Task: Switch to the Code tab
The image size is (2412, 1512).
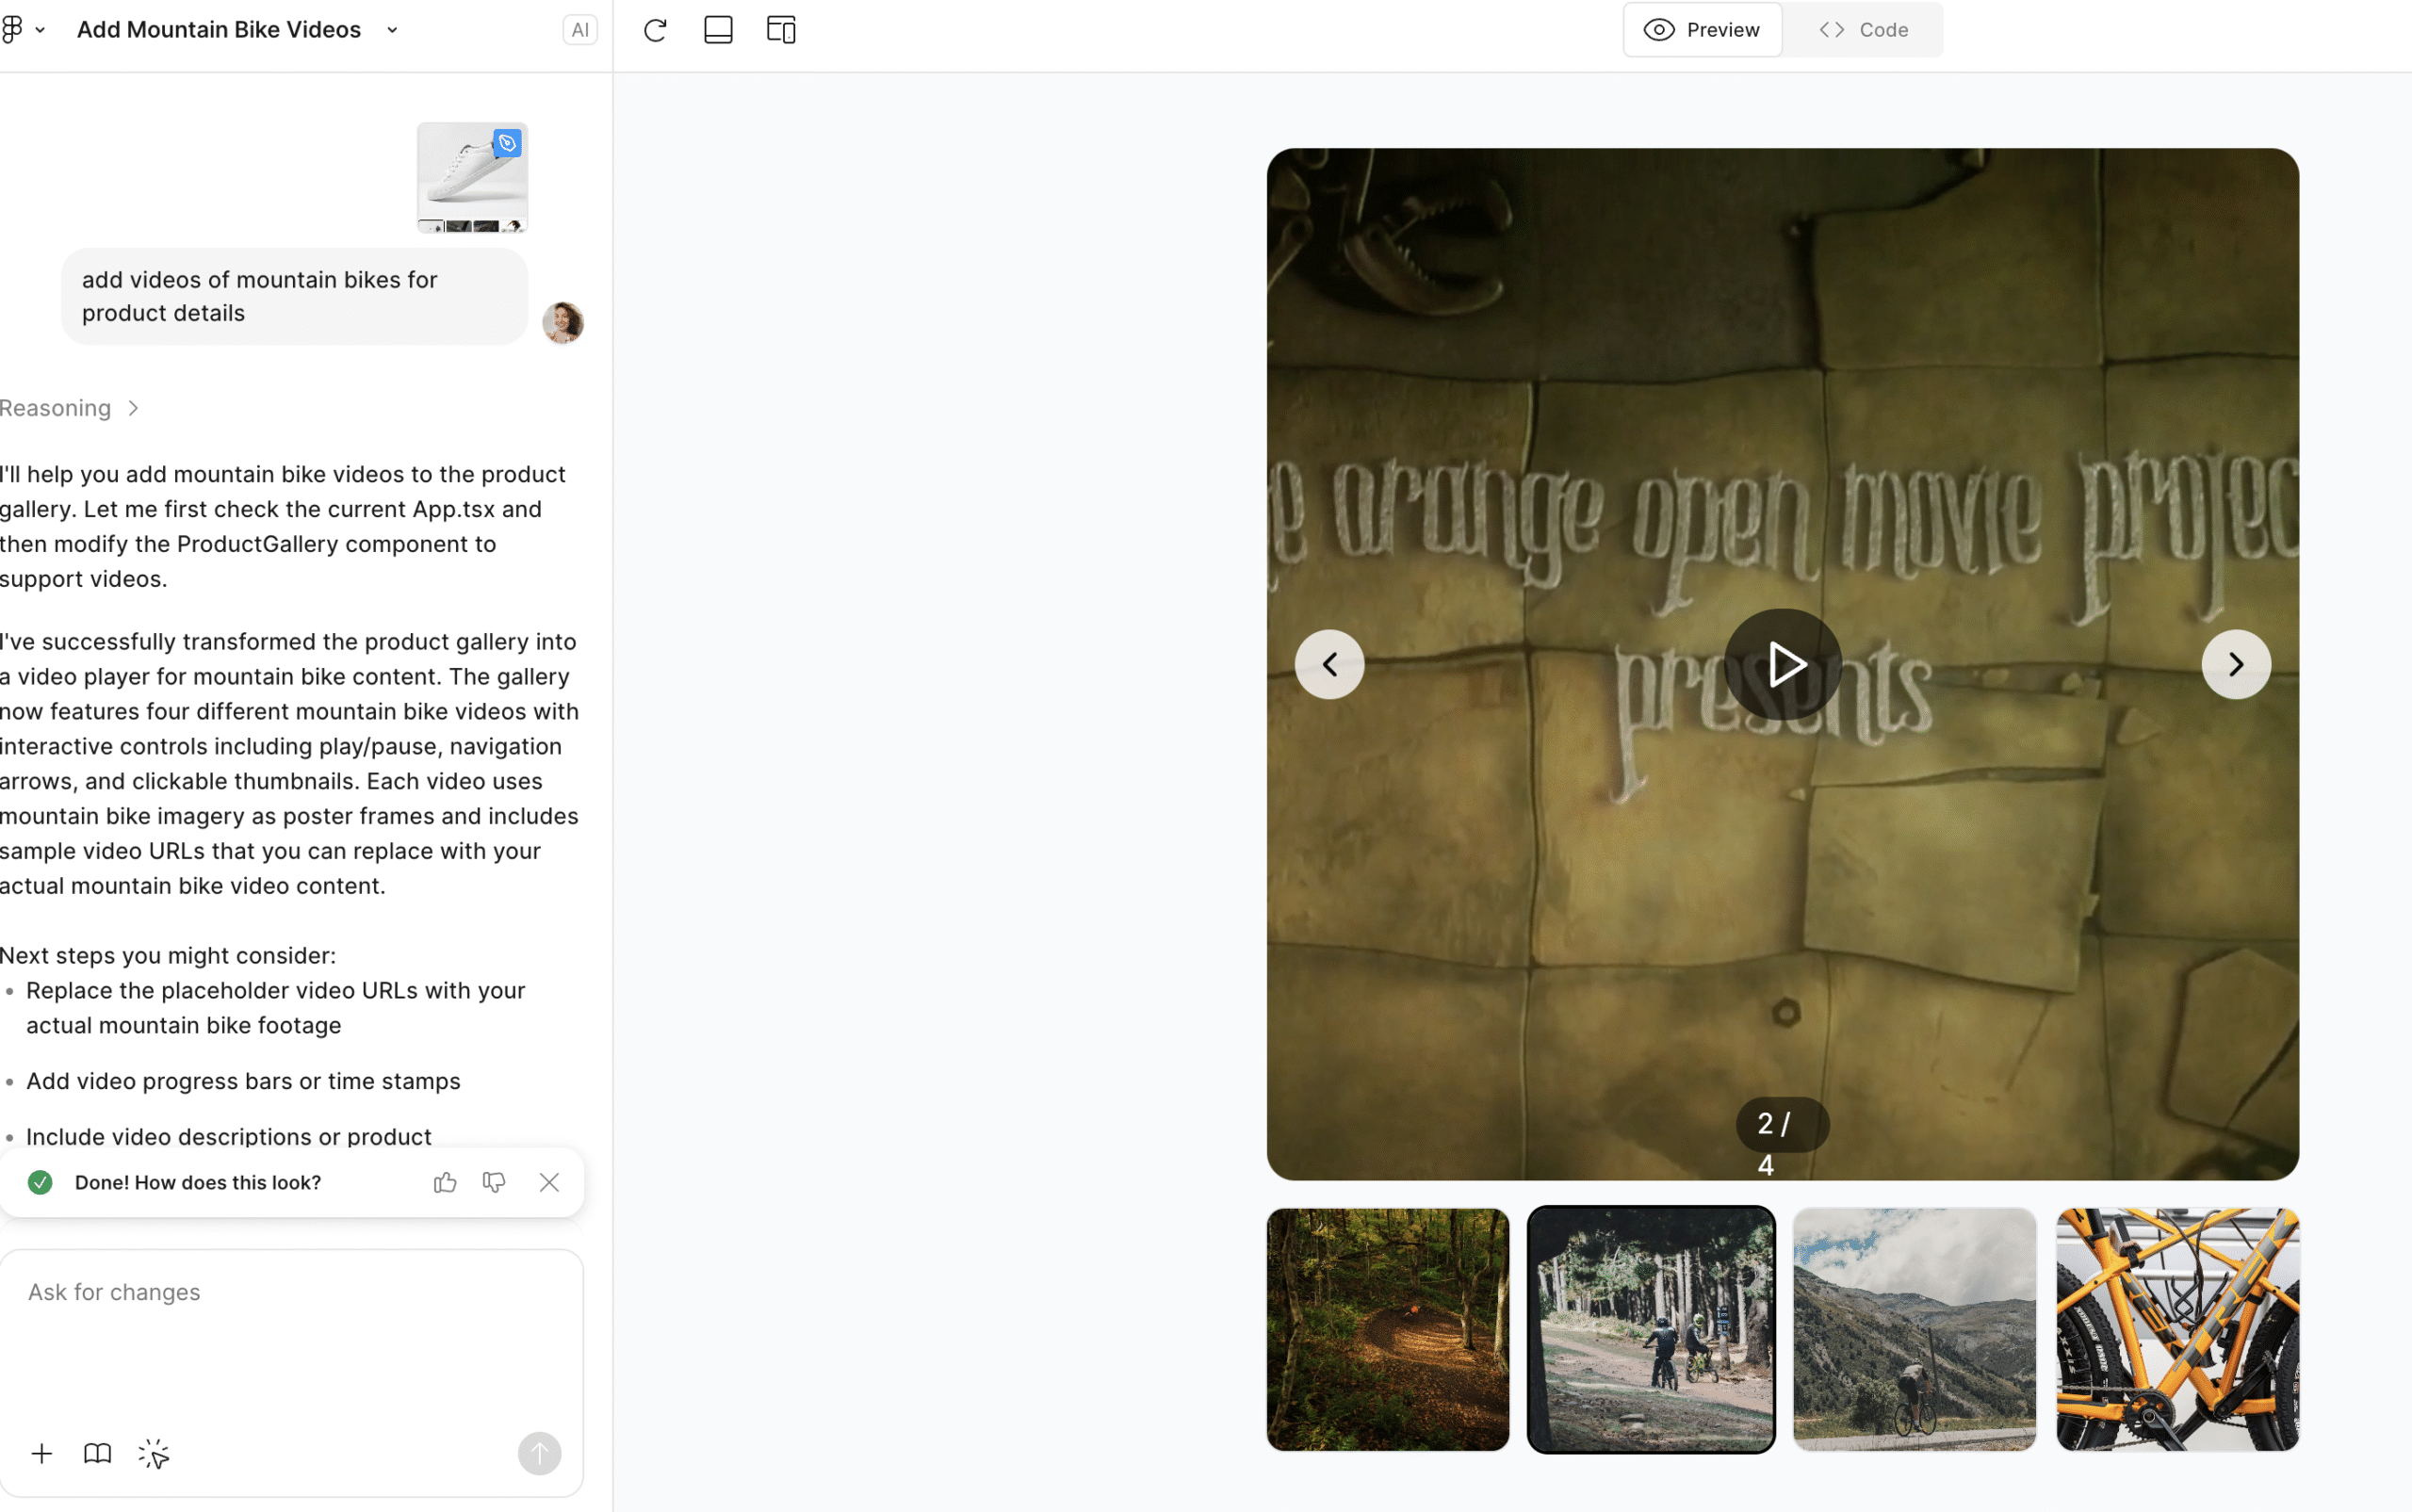Action: coord(1863,30)
